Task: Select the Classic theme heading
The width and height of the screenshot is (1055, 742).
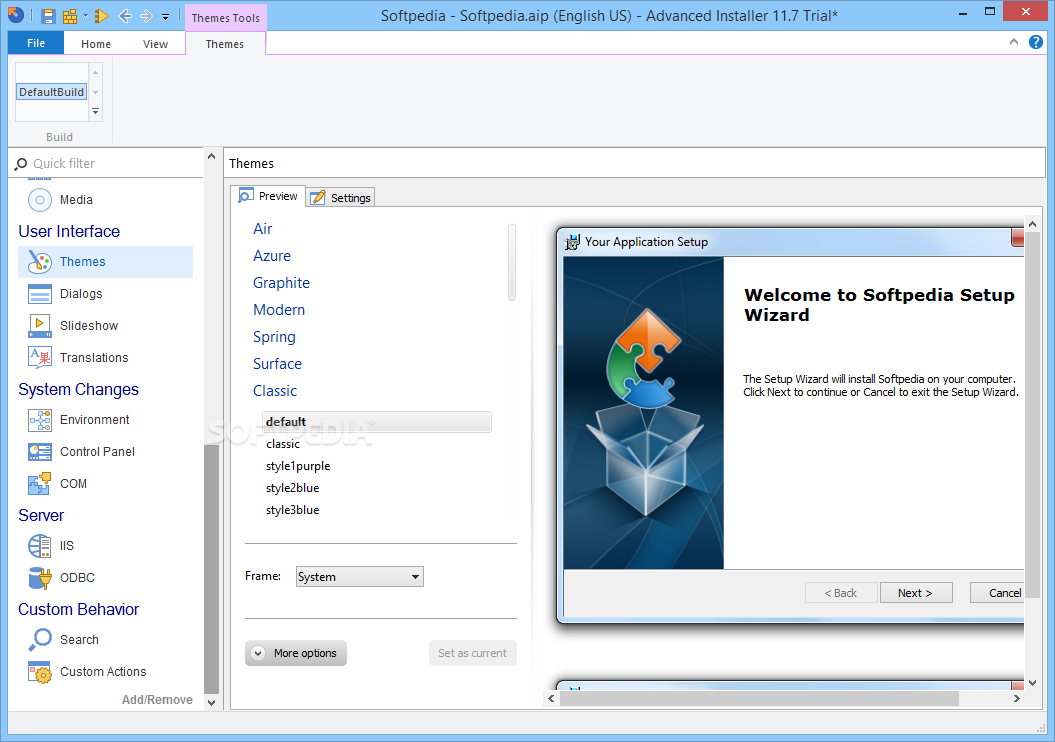Action: point(275,391)
